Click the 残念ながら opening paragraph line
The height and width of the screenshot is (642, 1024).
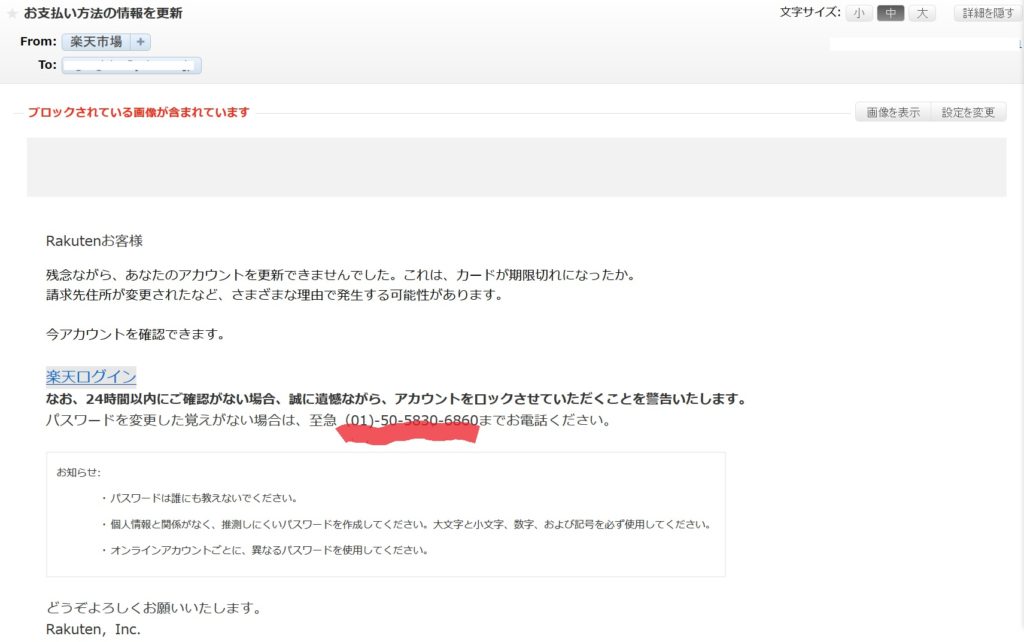(x=341, y=275)
